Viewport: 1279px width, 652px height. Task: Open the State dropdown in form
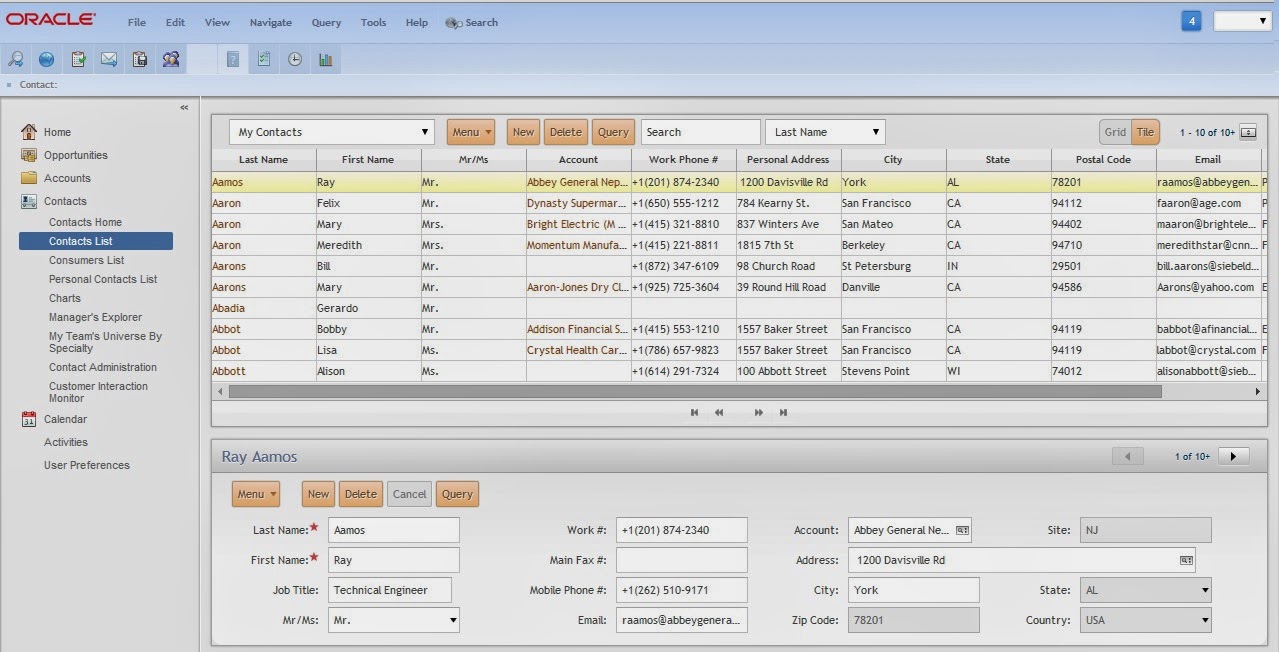(1146, 590)
